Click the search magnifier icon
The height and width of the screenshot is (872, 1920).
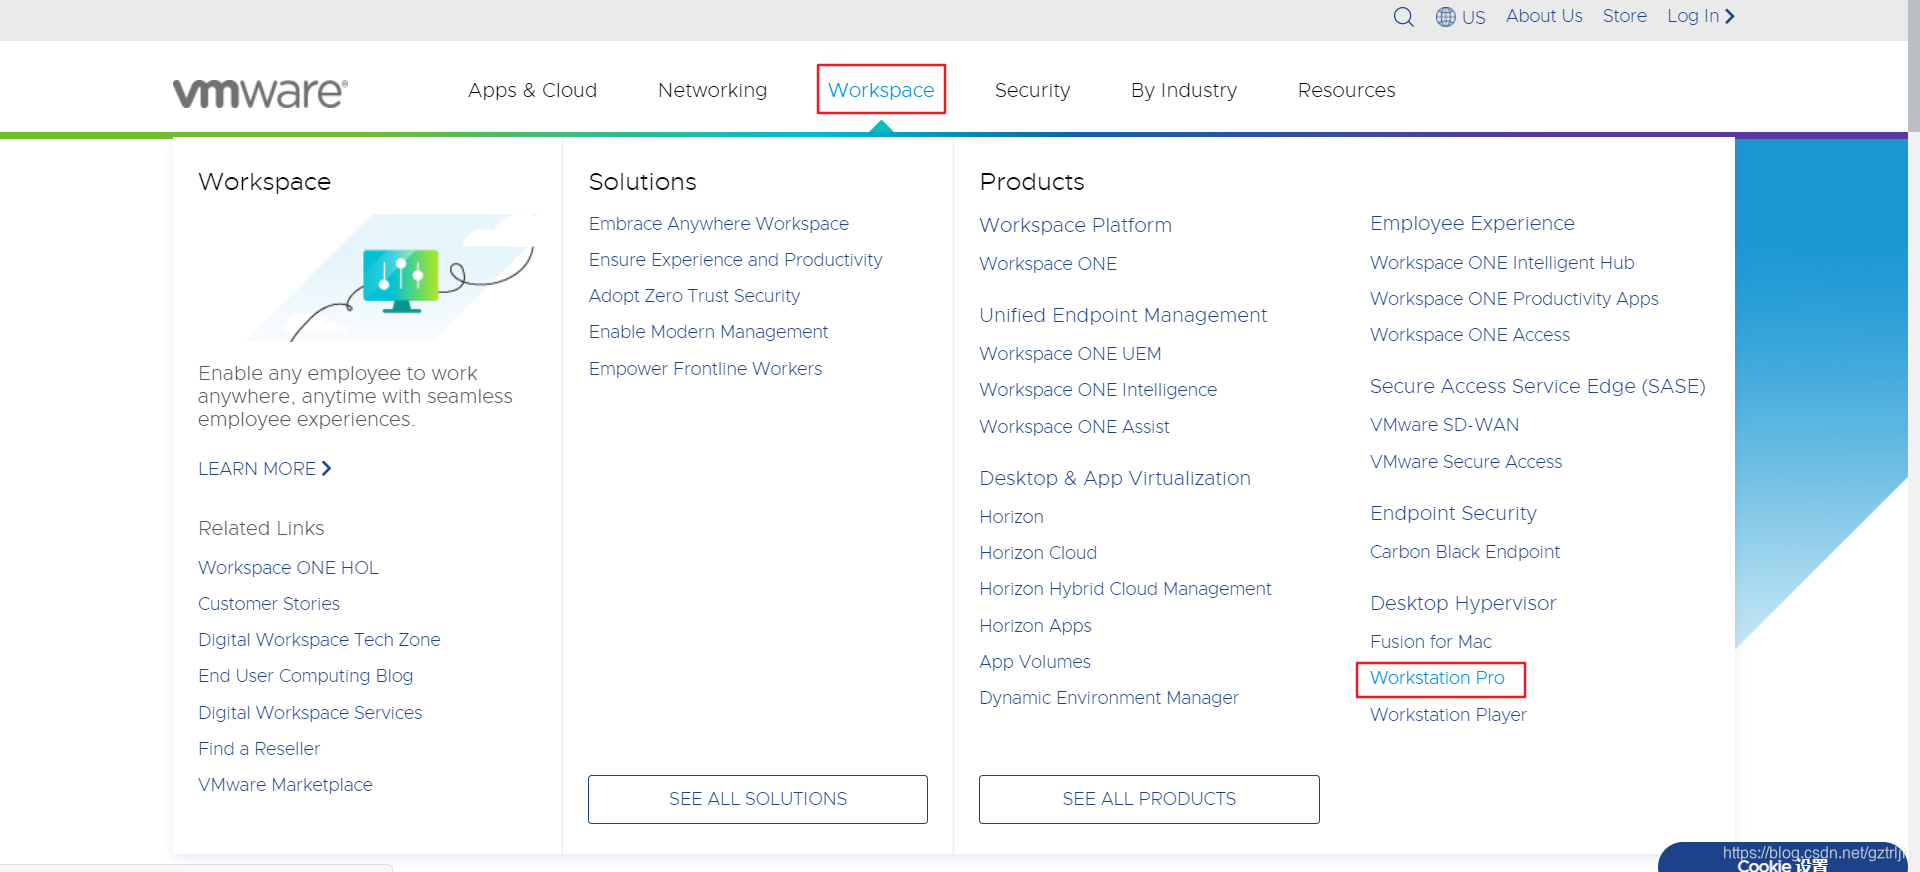pyautogui.click(x=1403, y=17)
